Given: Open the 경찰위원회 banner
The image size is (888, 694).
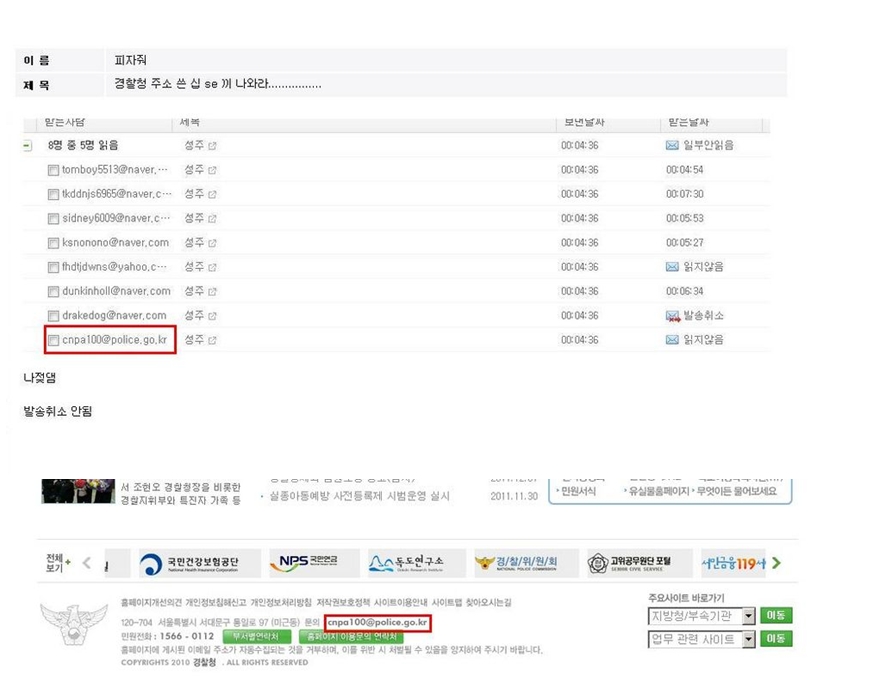Looking at the screenshot, I should (x=527, y=563).
